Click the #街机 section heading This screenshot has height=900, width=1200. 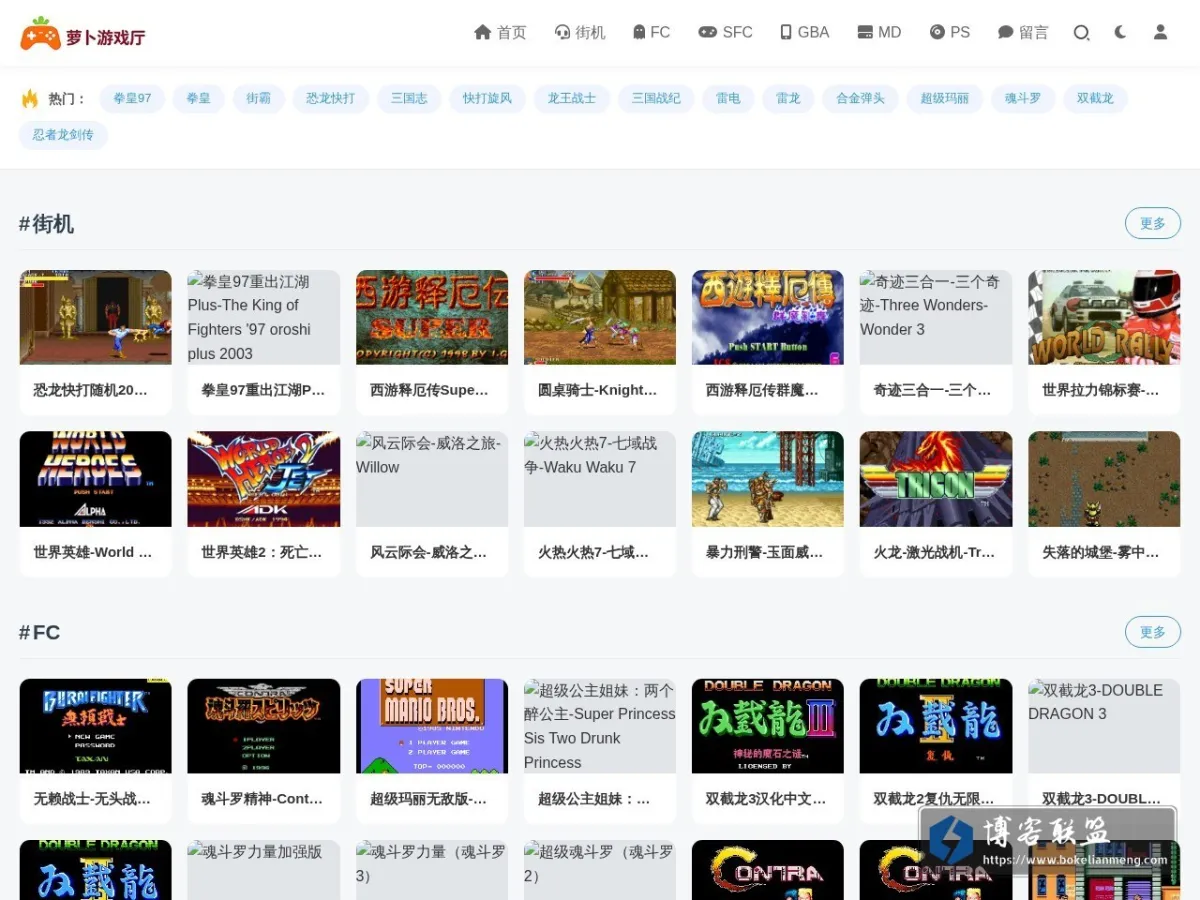[x=47, y=224]
